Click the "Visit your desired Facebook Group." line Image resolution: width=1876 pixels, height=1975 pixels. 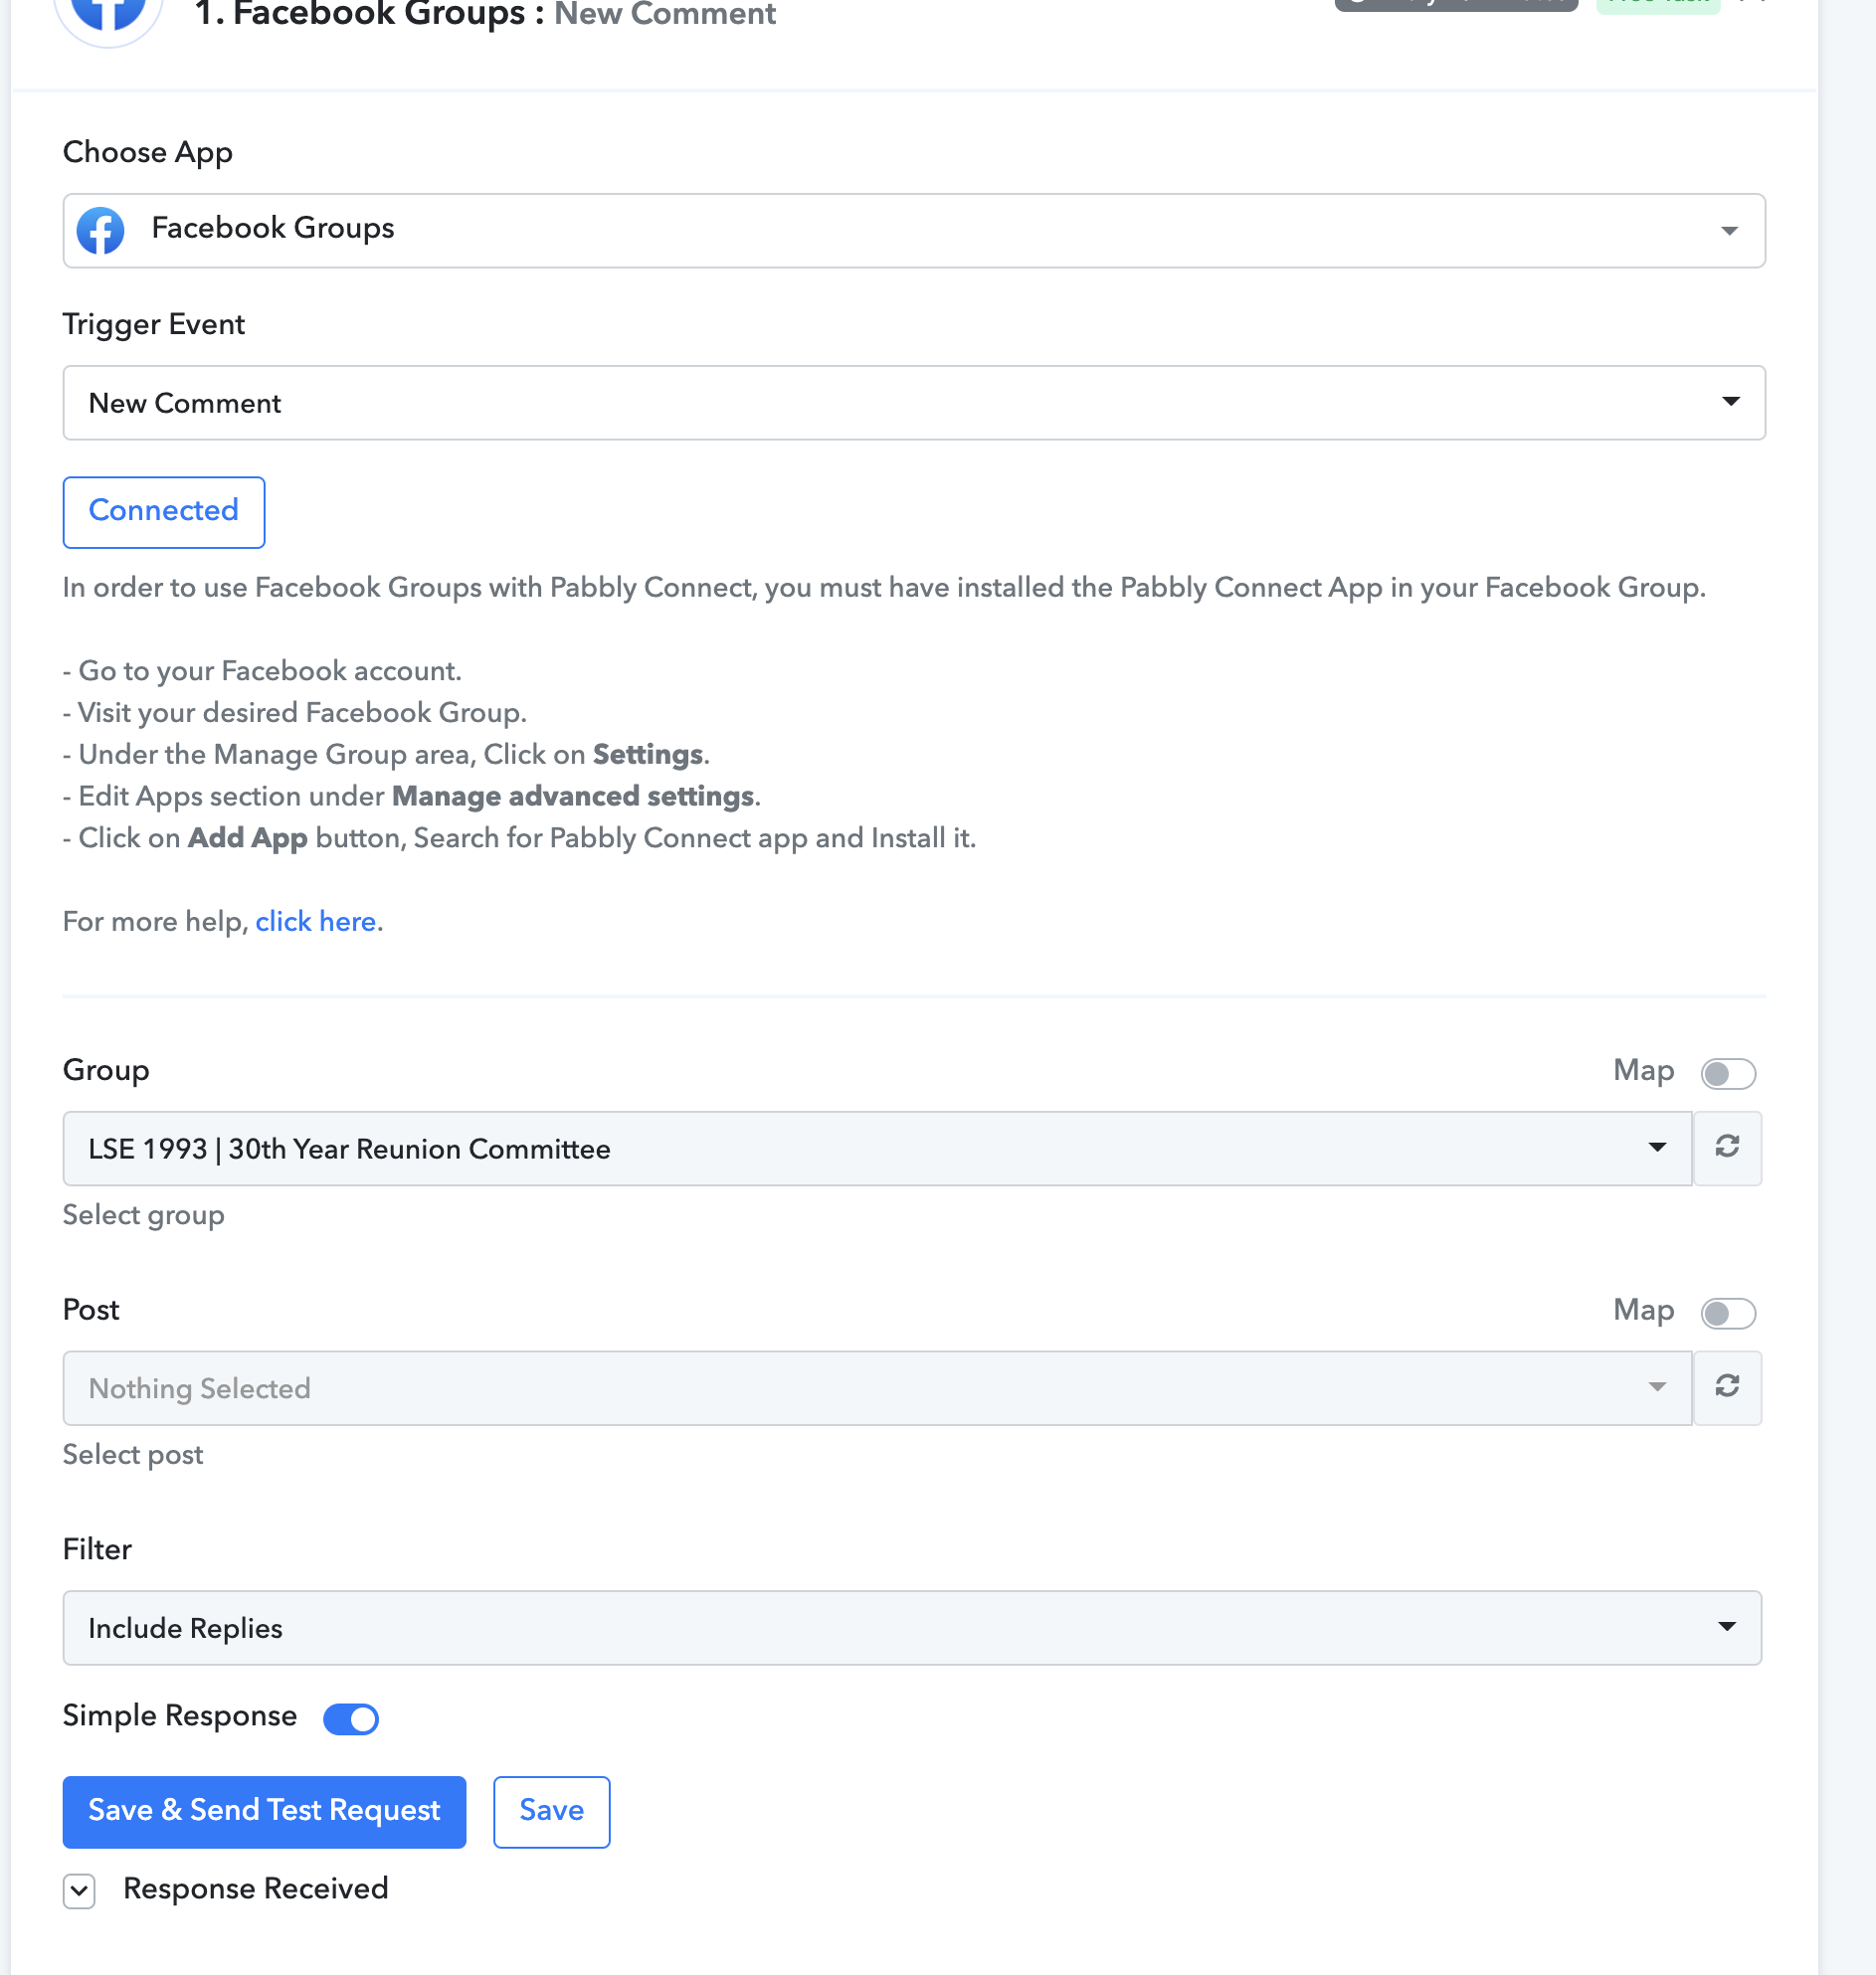[295, 712]
